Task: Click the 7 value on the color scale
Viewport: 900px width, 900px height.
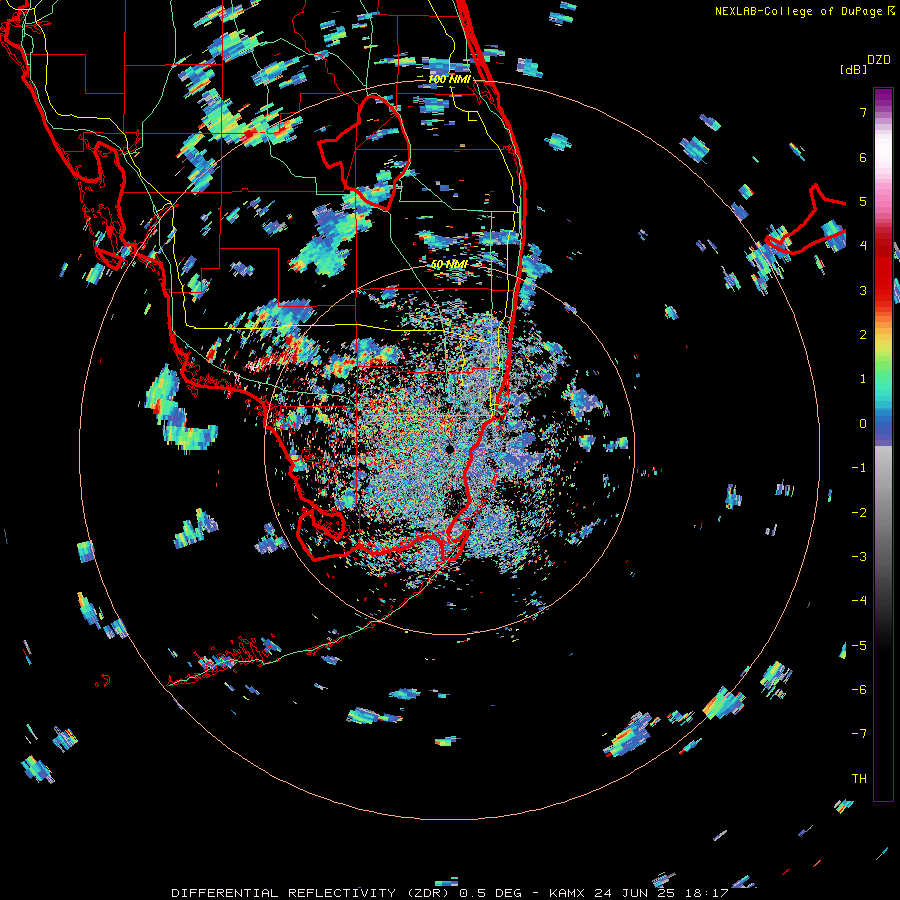Action: pos(863,112)
